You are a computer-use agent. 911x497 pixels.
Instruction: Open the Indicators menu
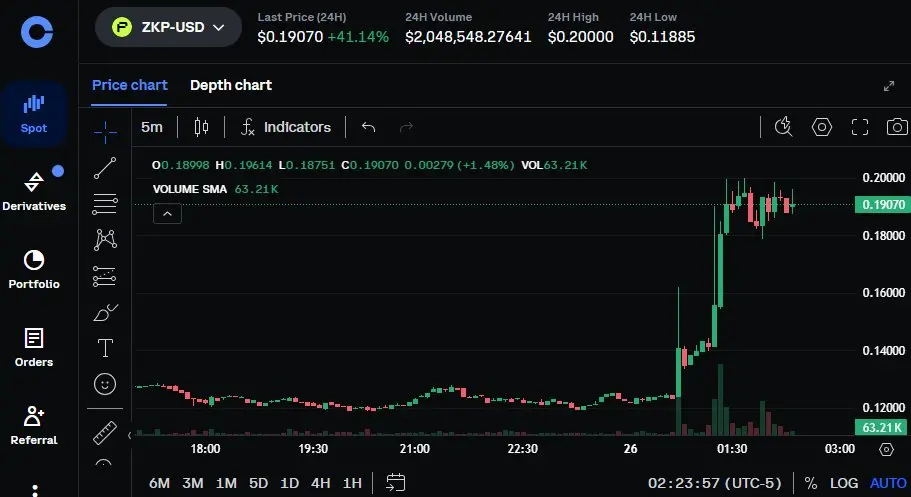(x=285, y=127)
